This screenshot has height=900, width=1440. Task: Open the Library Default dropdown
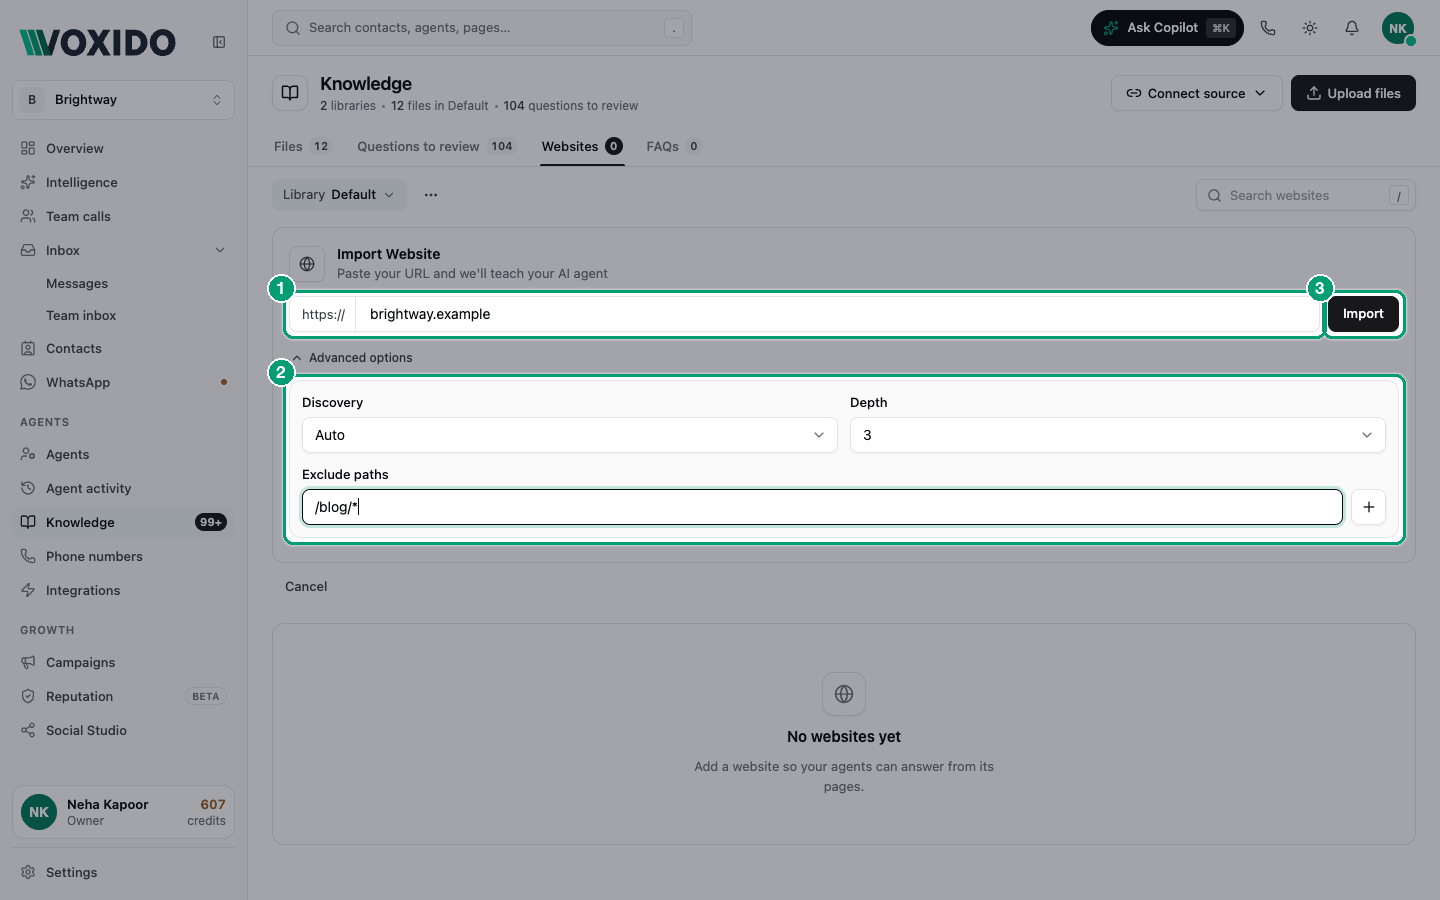point(339,195)
